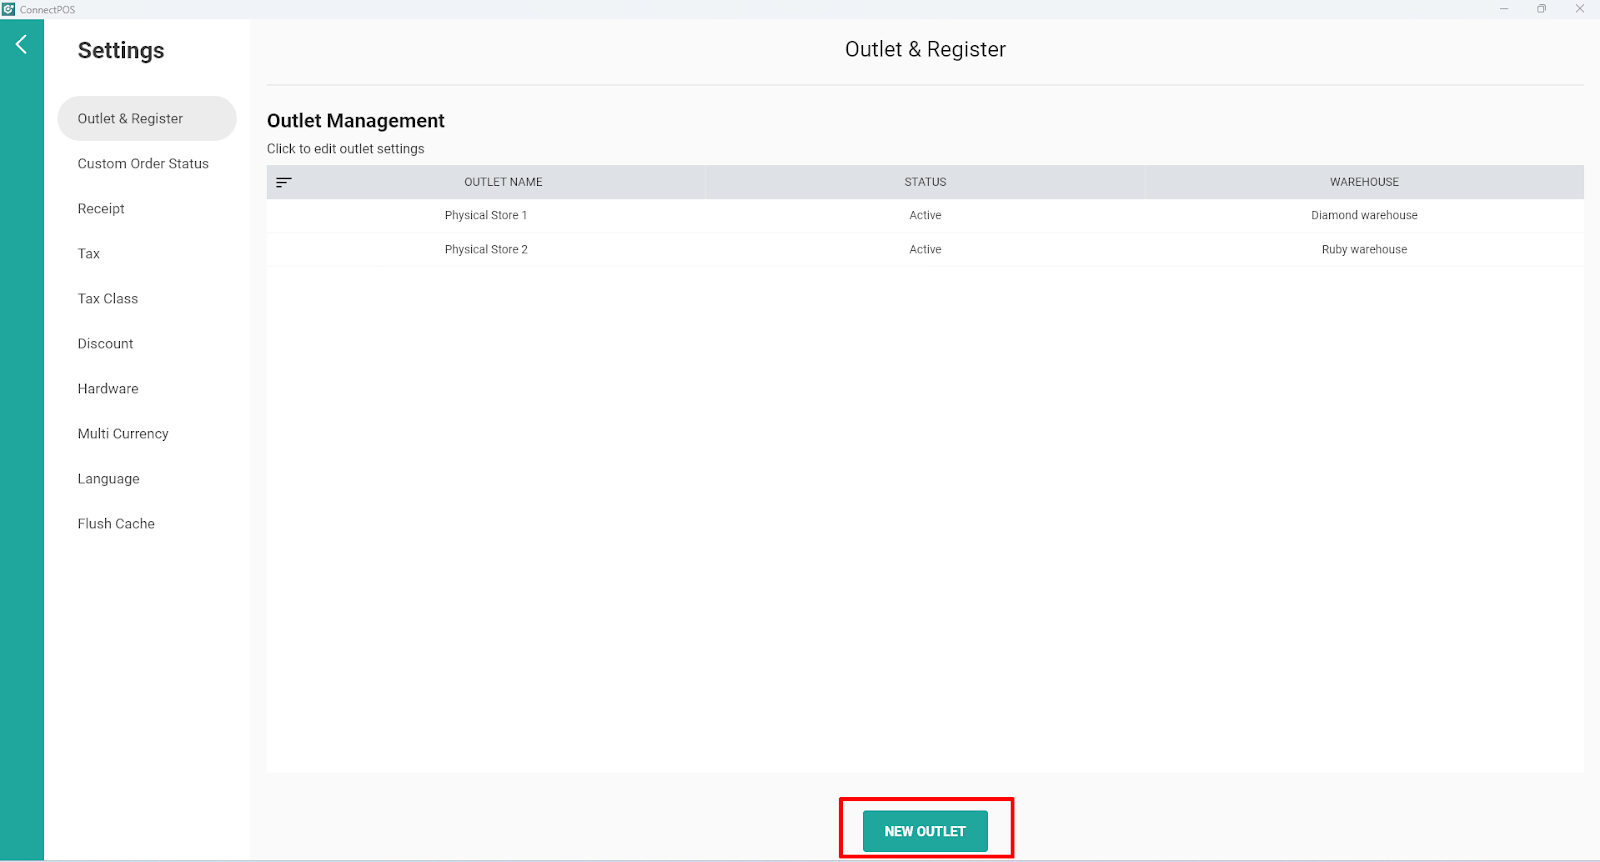
Task: Select Flush Cache in the sidebar
Action: coord(116,524)
